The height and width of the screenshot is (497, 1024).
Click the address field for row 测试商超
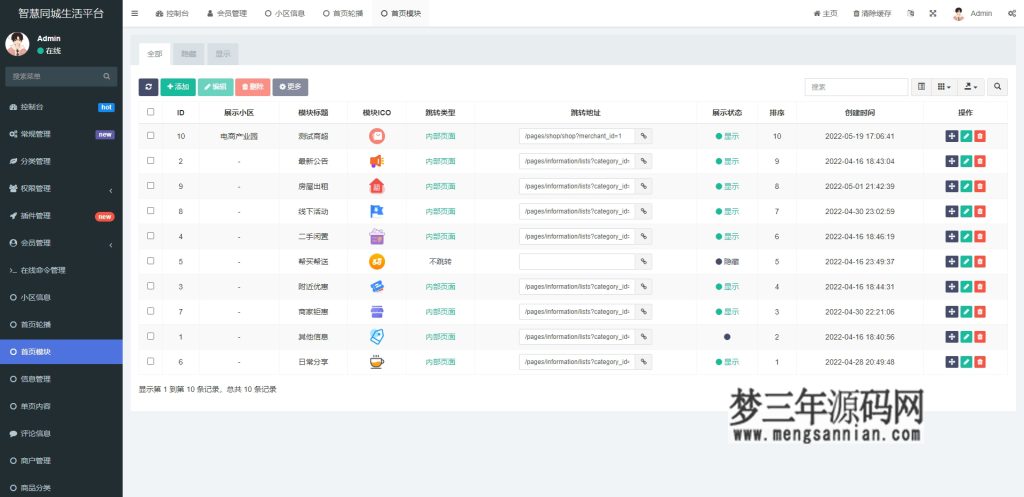tap(577, 136)
